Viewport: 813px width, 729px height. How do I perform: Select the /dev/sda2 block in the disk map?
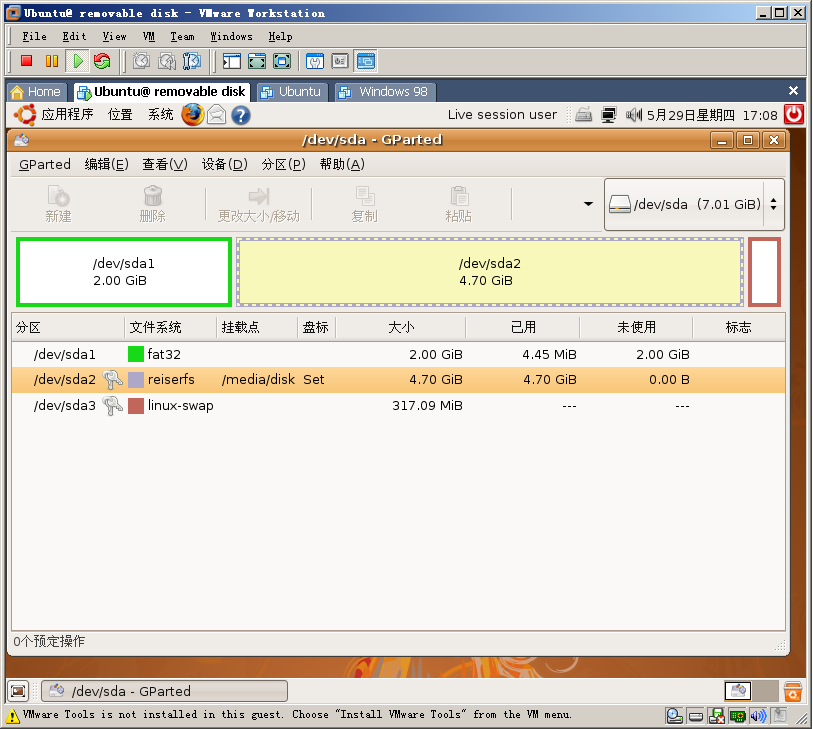490,272
